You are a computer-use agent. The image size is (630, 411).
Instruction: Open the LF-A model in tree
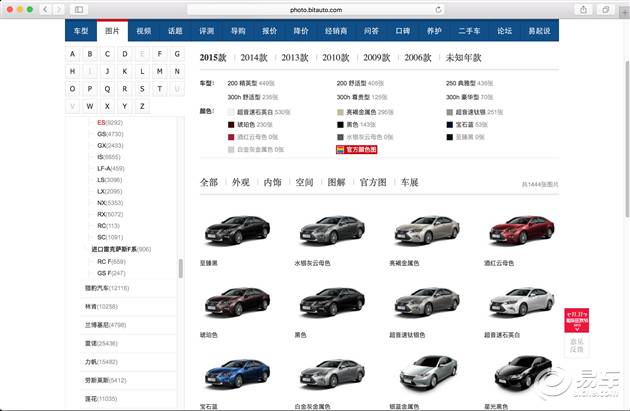tap(111, 169)
